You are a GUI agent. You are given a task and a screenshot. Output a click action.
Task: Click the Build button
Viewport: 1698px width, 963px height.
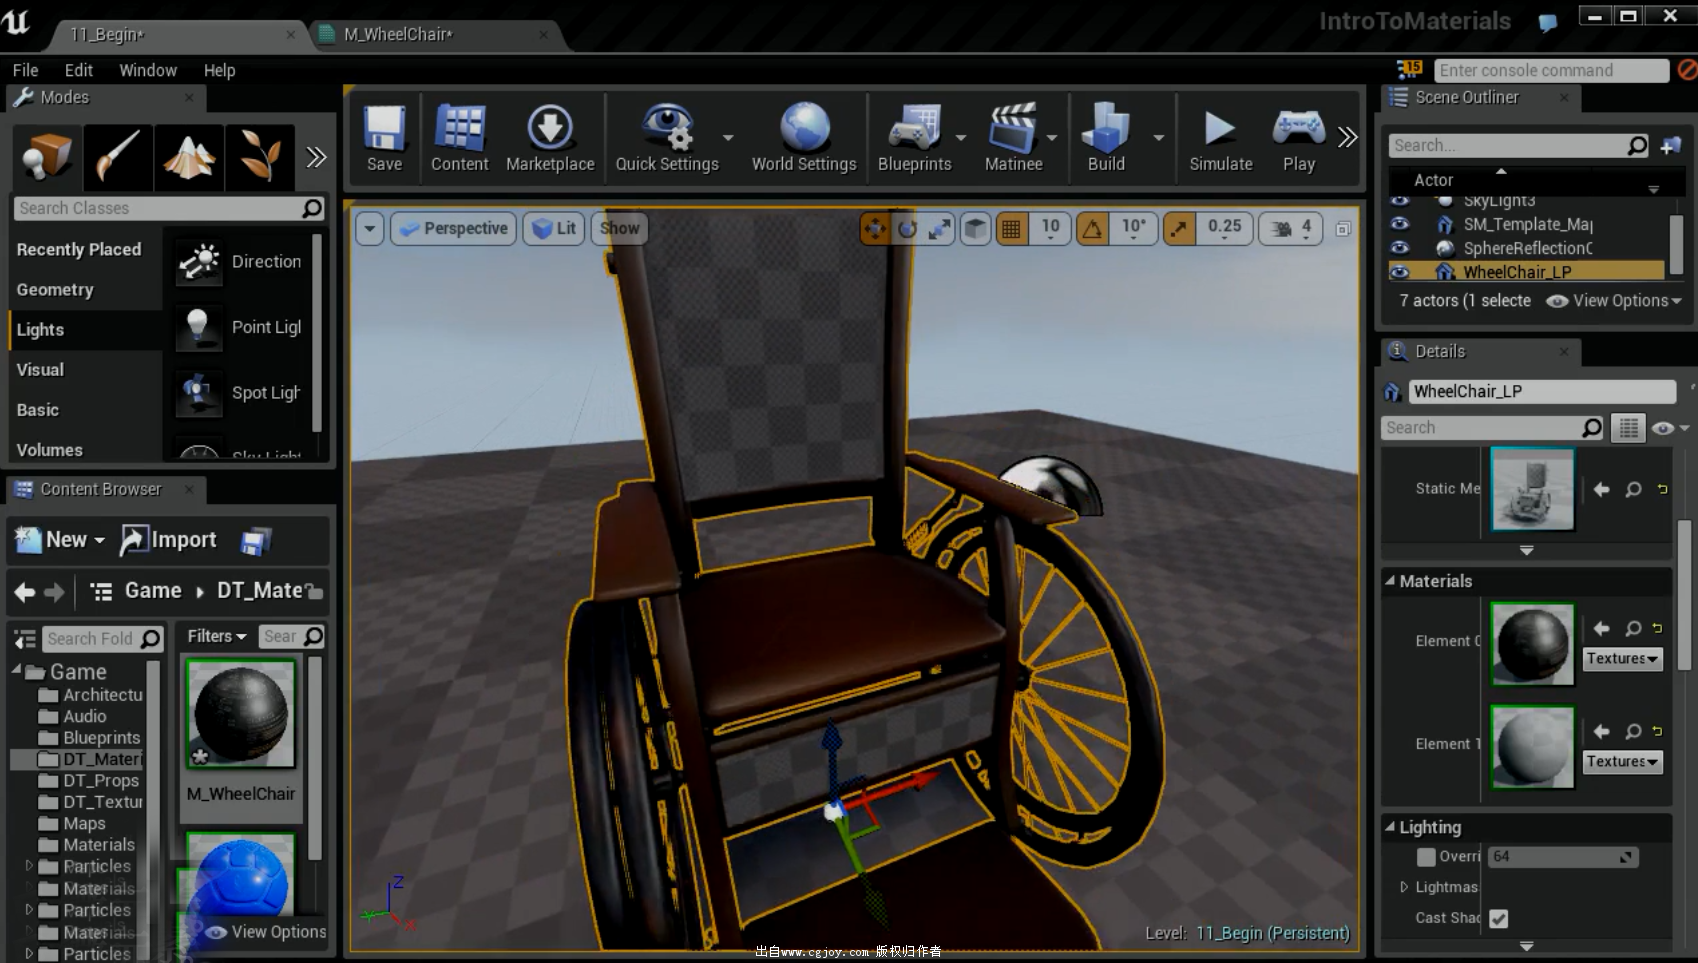[1106, 138]
